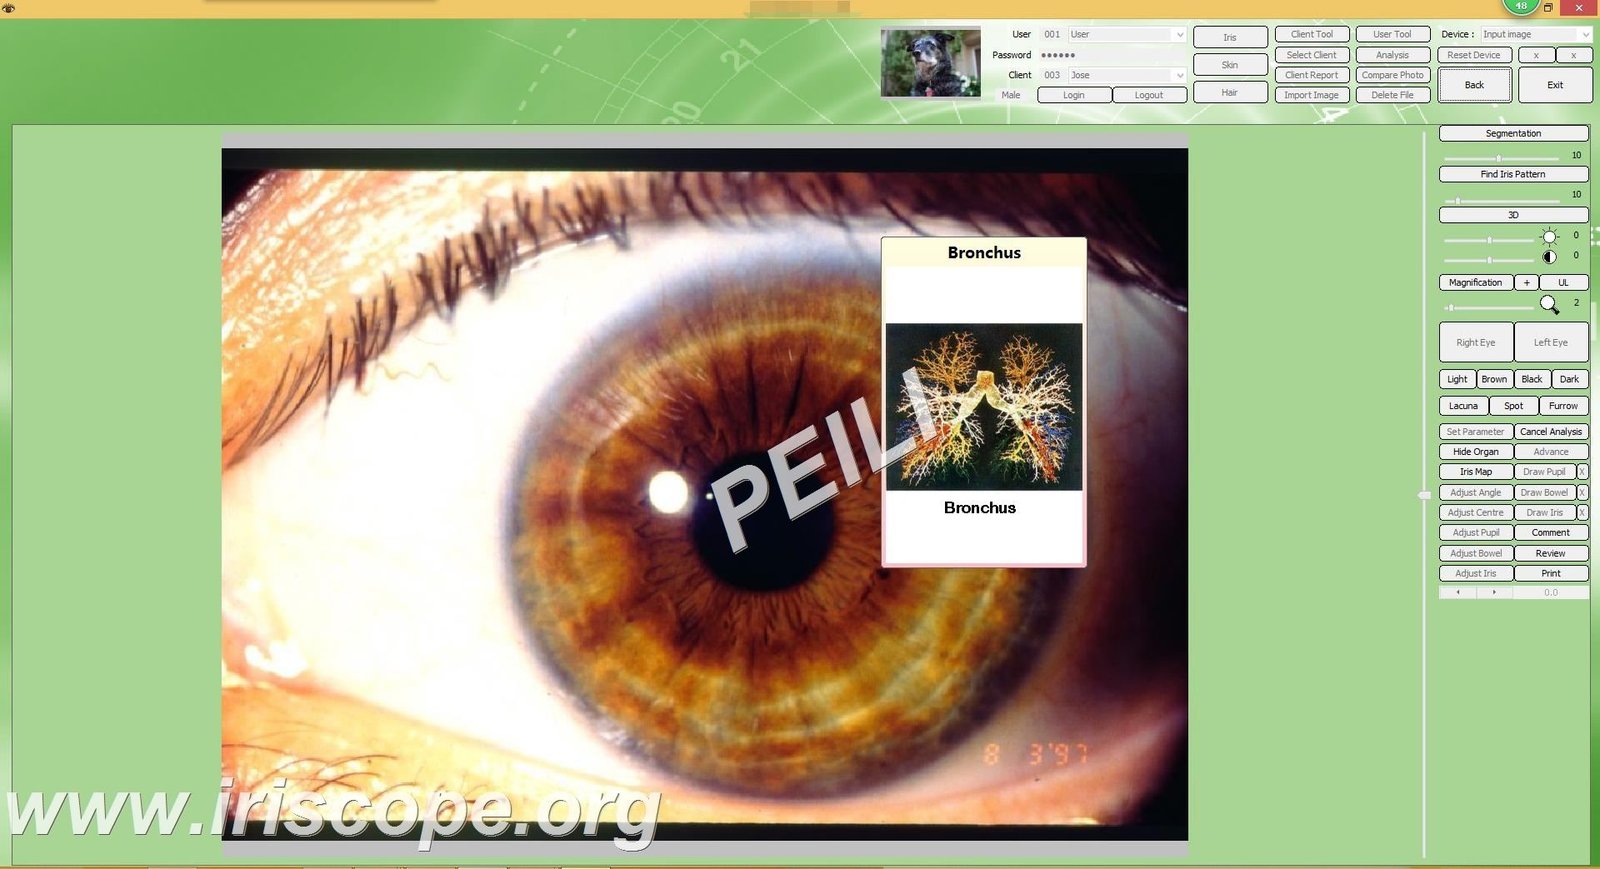Click the UL button

[1564, 283]
